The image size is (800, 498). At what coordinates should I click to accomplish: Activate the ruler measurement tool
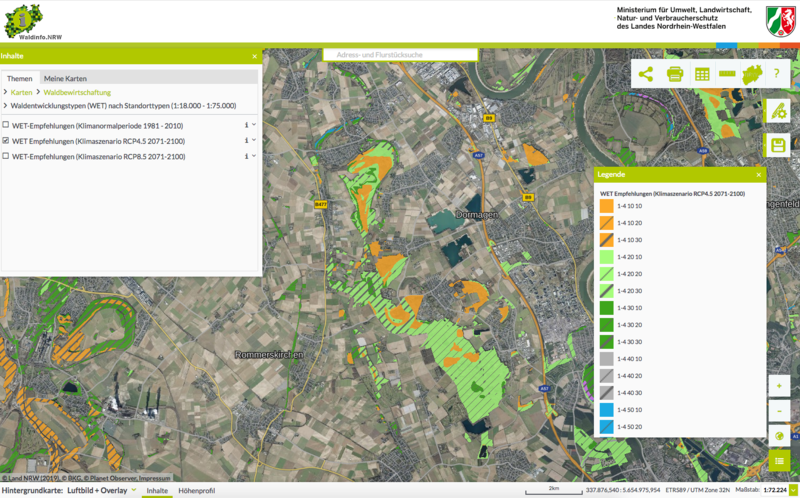point(728,74)
